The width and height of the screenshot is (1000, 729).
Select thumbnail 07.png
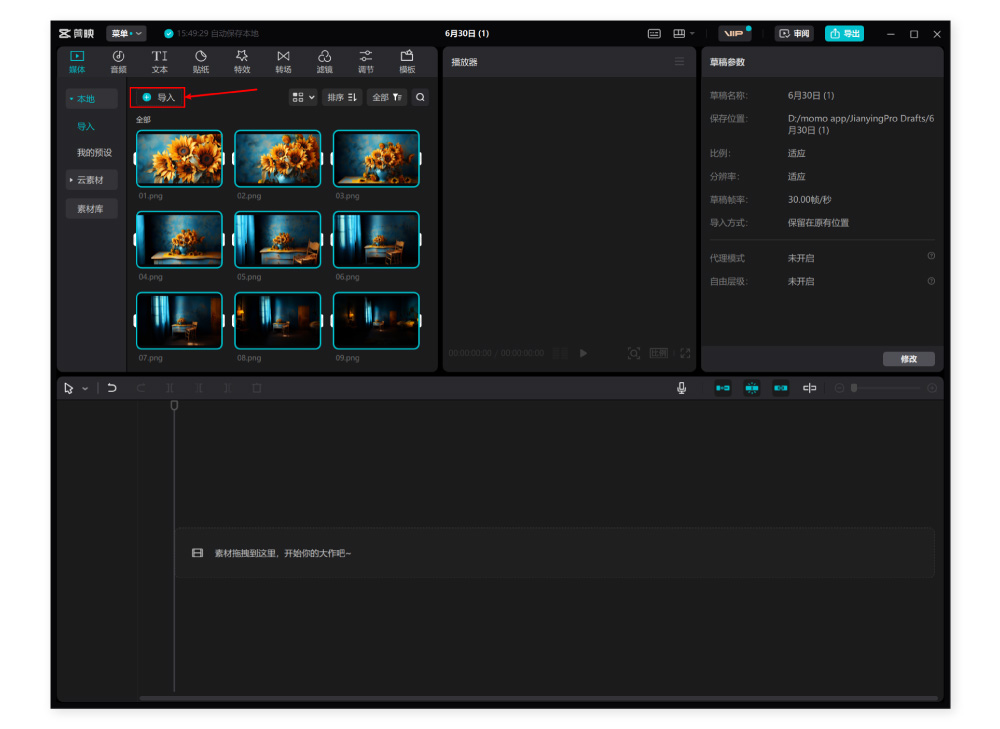(179, 321)
